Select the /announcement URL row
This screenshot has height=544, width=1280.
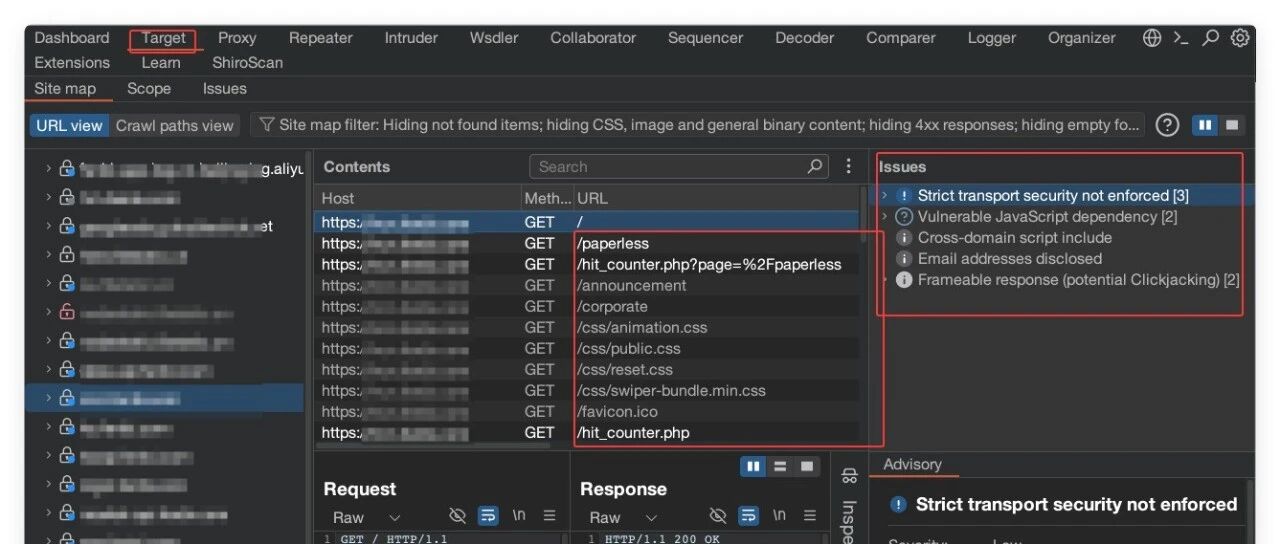(x=588, y=286)
